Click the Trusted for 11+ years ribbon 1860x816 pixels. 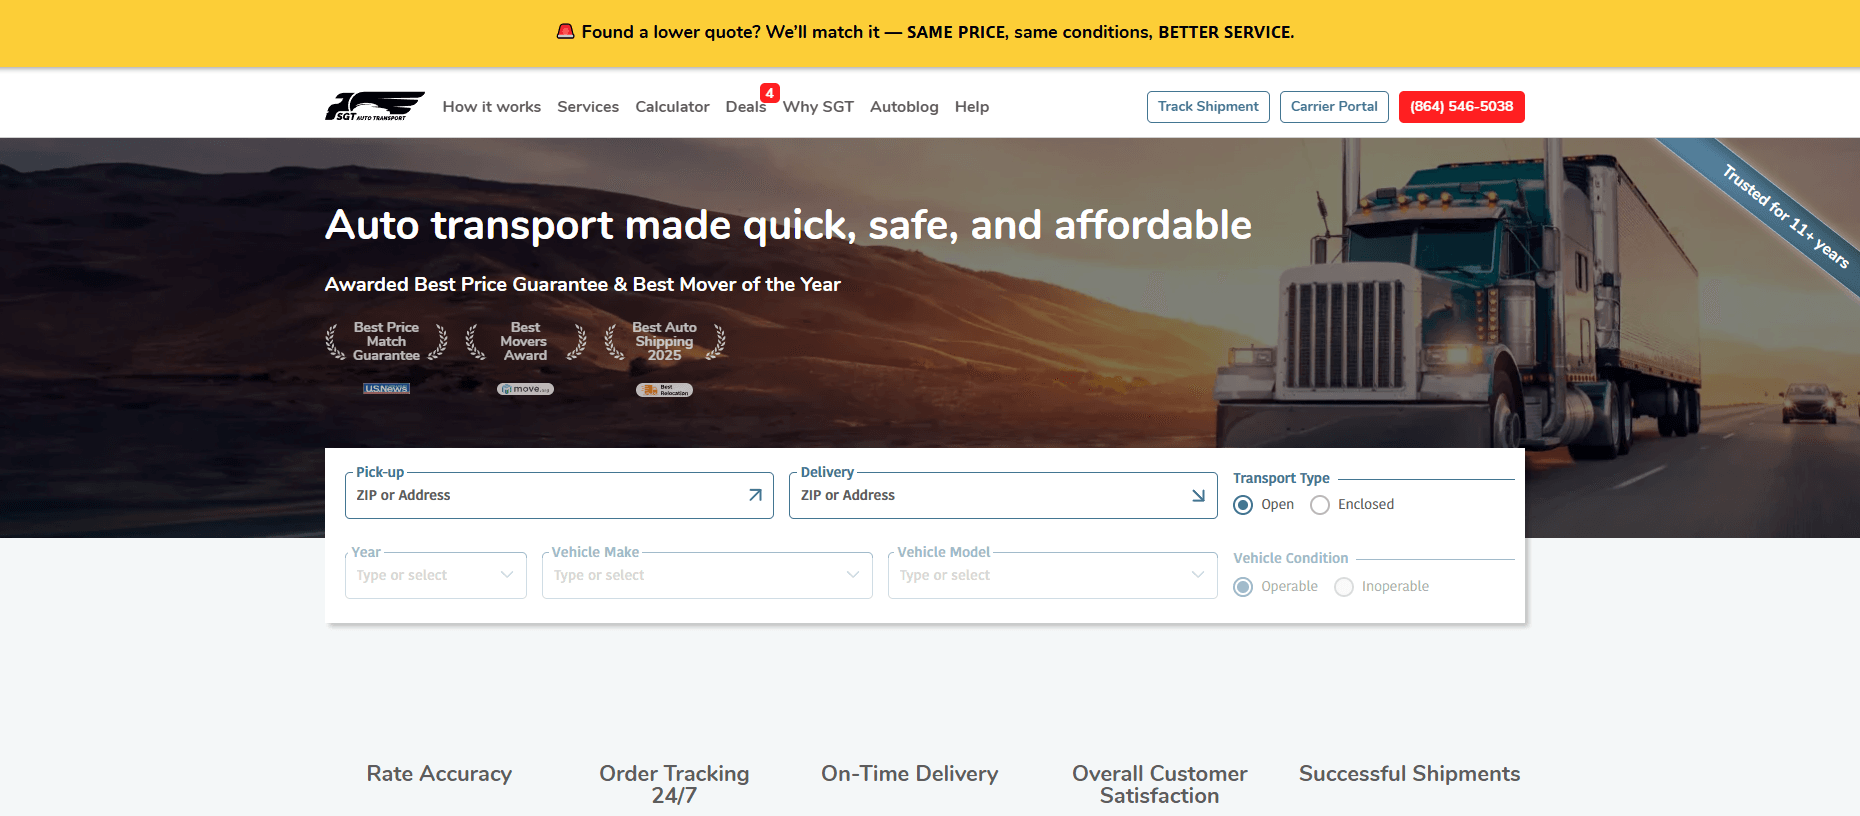(1784, 217)
